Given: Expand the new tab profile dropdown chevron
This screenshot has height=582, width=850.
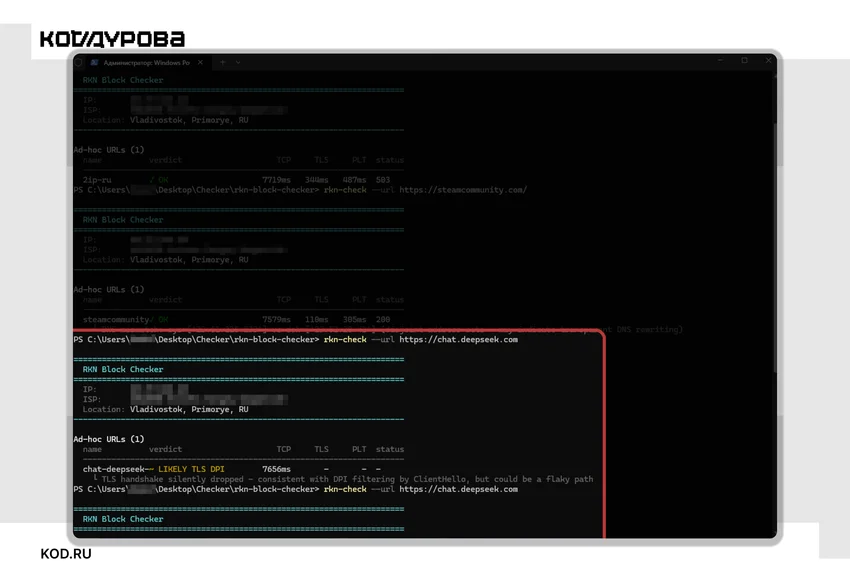Looking at the screenshot, I should click(238, 62).
